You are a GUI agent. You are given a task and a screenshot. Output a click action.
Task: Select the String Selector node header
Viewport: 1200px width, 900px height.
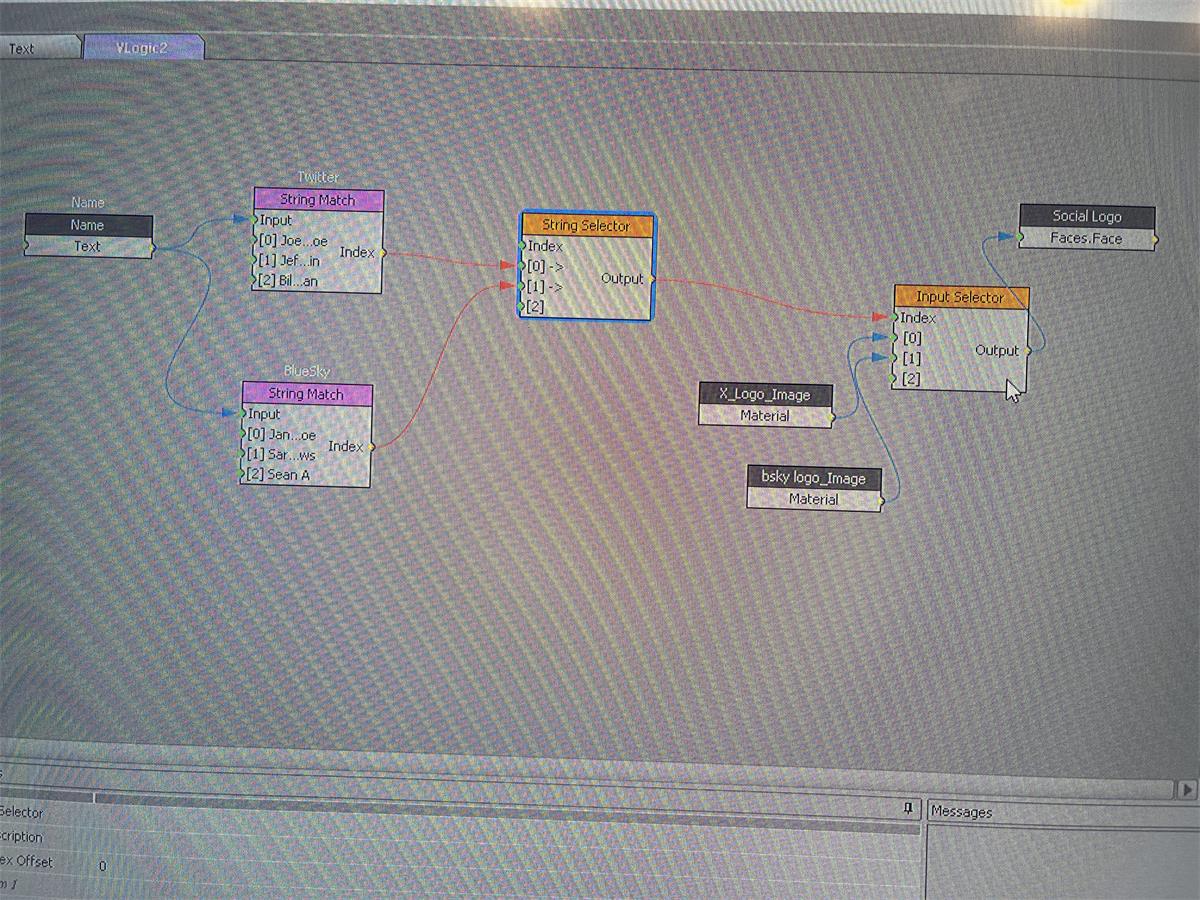(x=586, y=226)
